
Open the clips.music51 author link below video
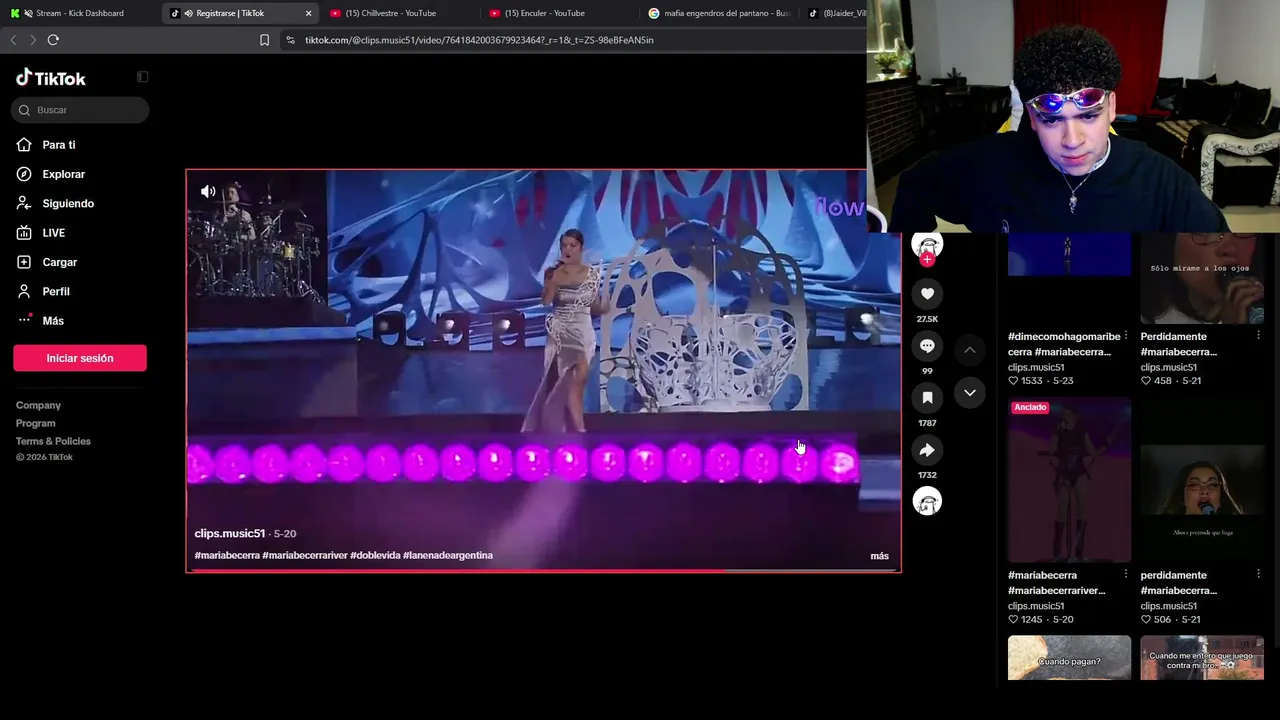[229, 533]
